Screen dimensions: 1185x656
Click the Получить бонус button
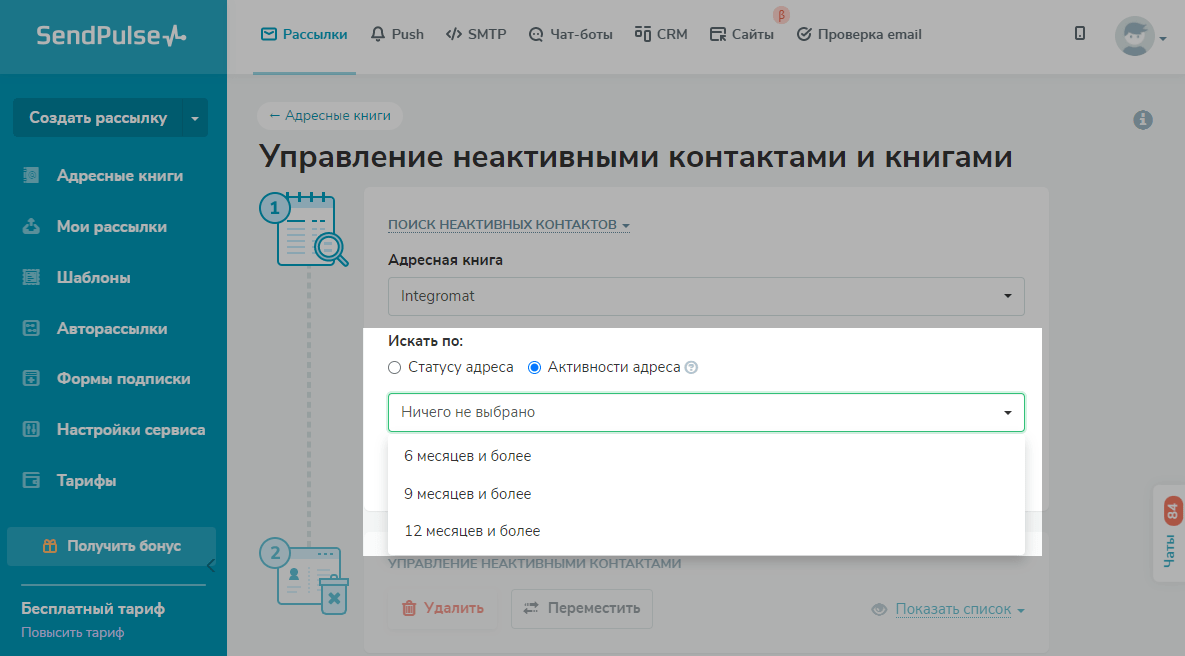coord(111,546)
